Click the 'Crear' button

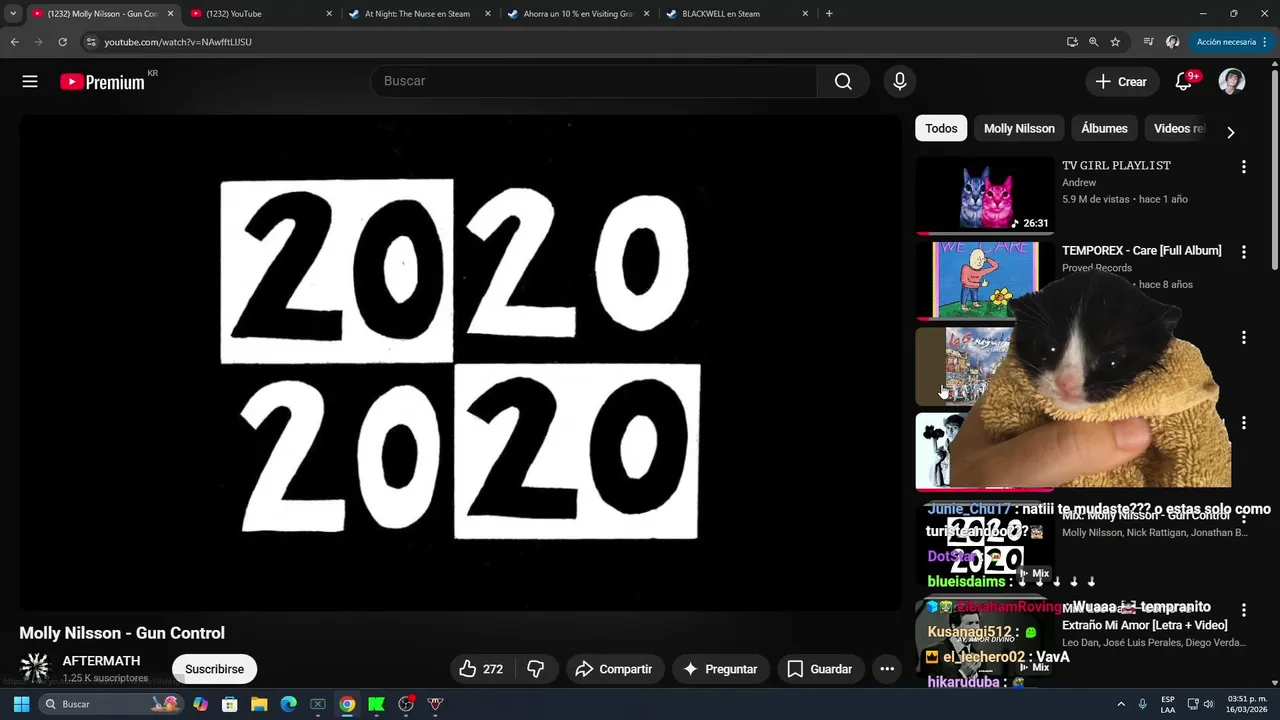[1122, 82]
